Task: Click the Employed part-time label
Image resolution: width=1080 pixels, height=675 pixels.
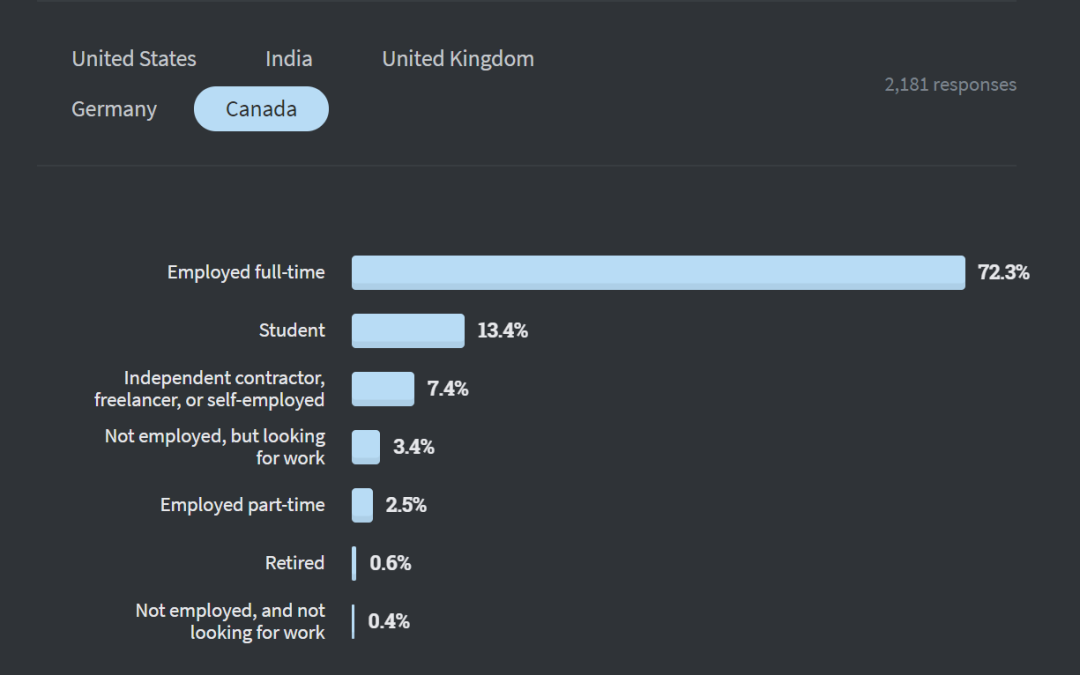Action: pos(243,505)
